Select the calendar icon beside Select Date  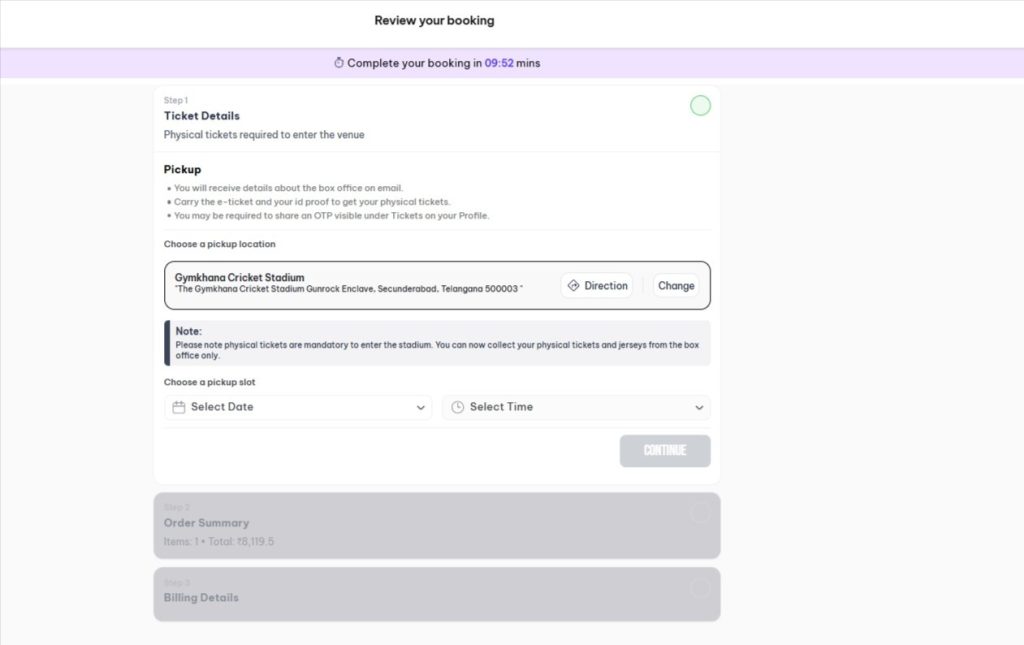click(x=178, y=407)
